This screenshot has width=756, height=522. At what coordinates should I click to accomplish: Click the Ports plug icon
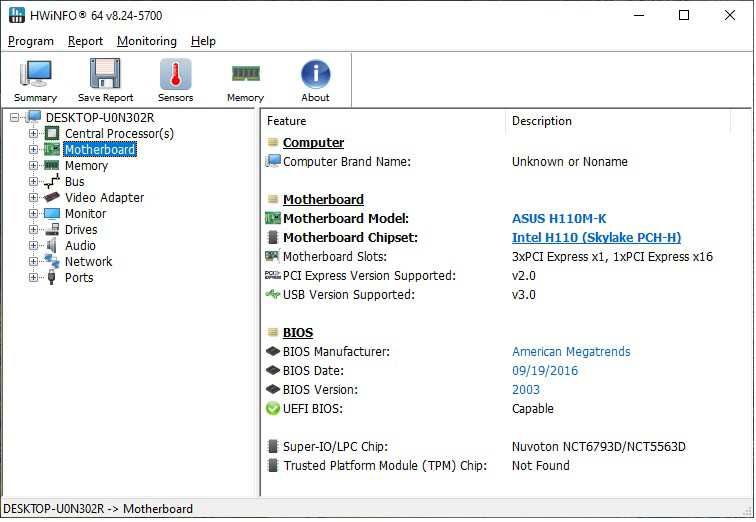pyautogui.click(x=52, y=277)
